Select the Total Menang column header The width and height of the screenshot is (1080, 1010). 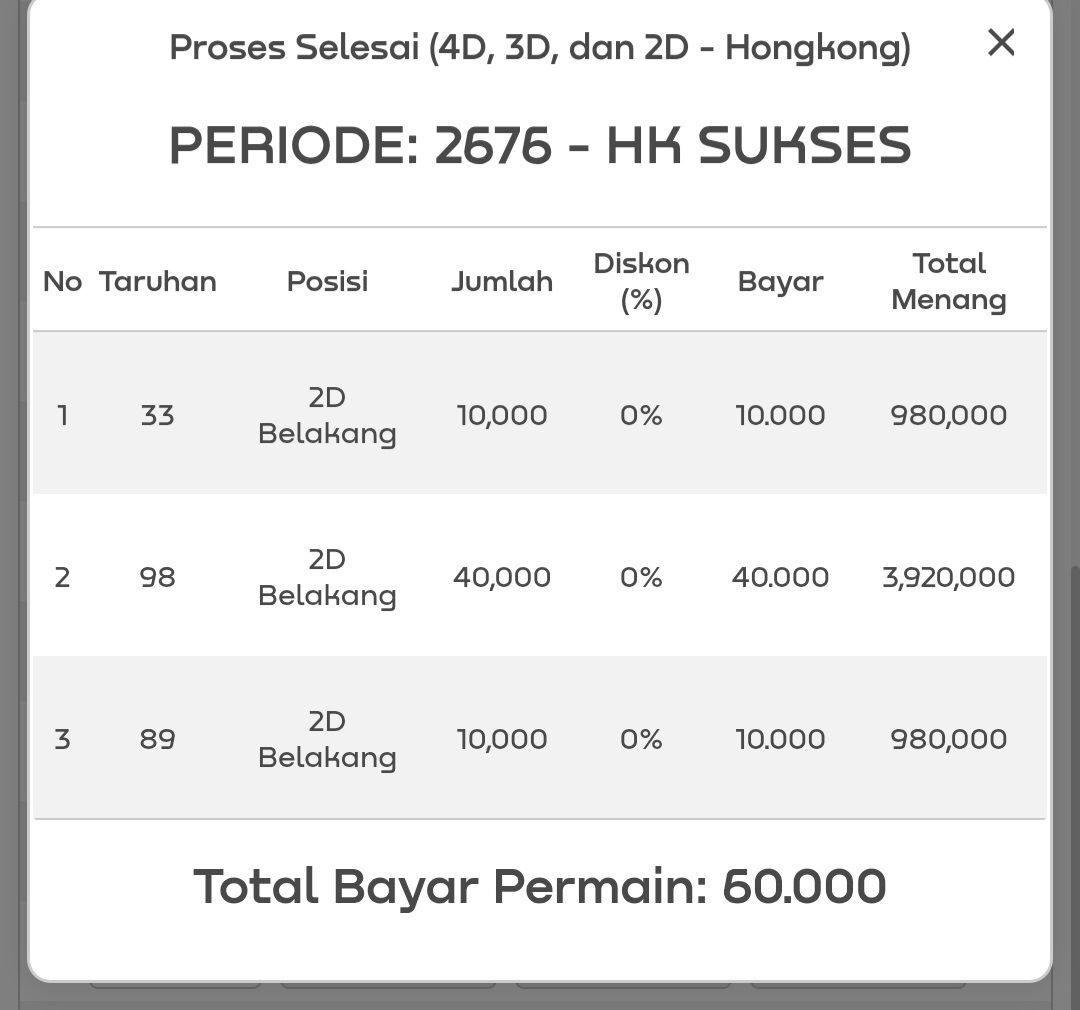(x=949, y=282)
